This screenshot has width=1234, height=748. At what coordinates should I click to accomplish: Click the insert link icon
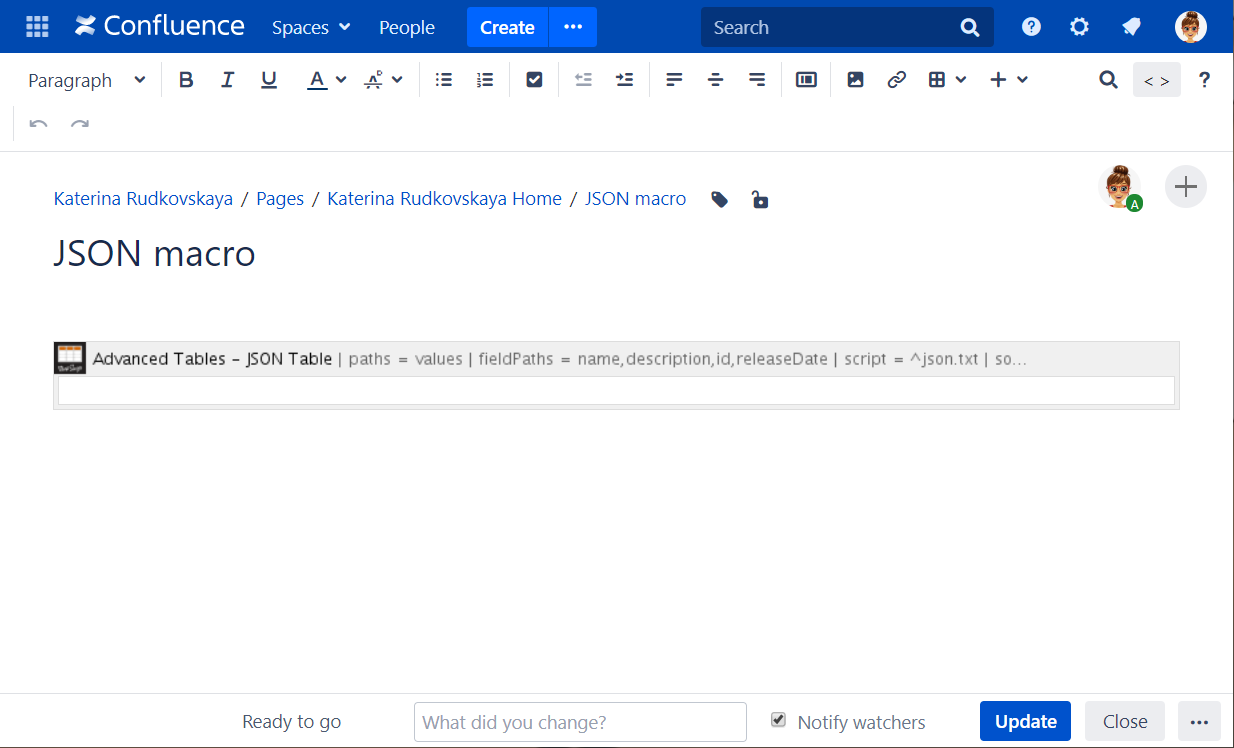point(897,80)
